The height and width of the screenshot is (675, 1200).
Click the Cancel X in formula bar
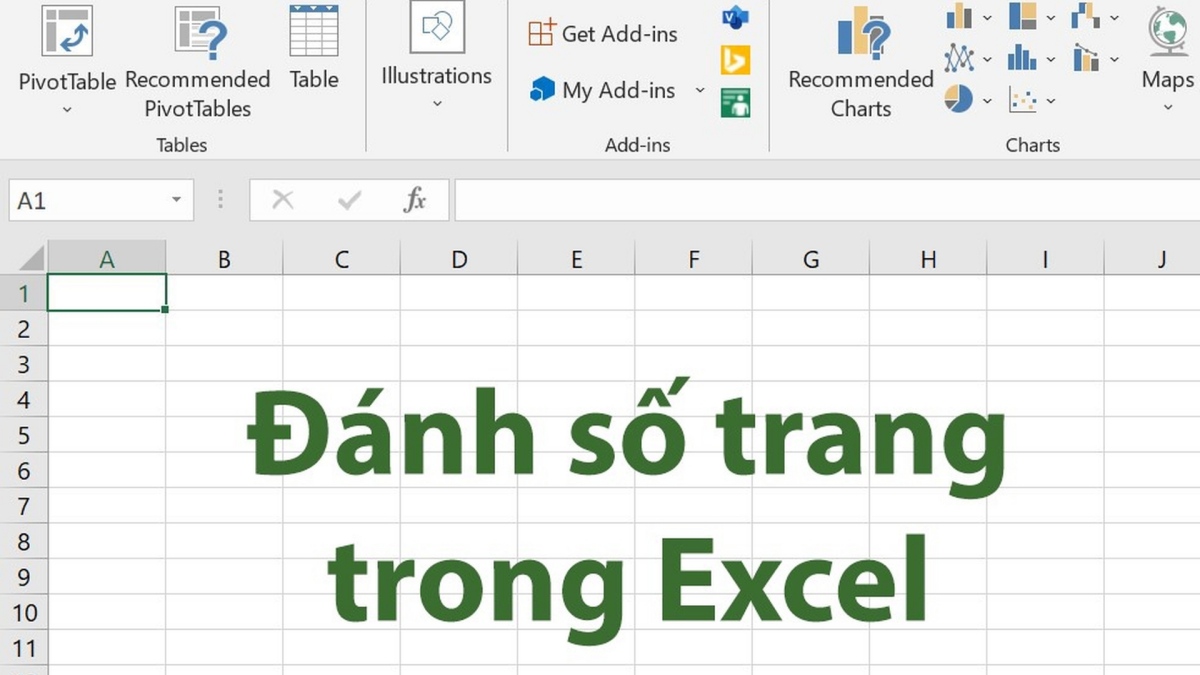(283, 200)
